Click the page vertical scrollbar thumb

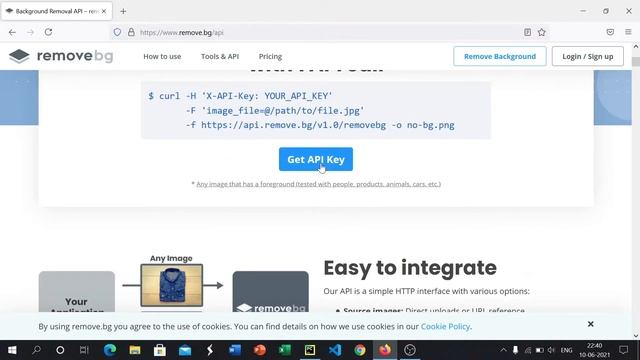(x=636, y=62)
